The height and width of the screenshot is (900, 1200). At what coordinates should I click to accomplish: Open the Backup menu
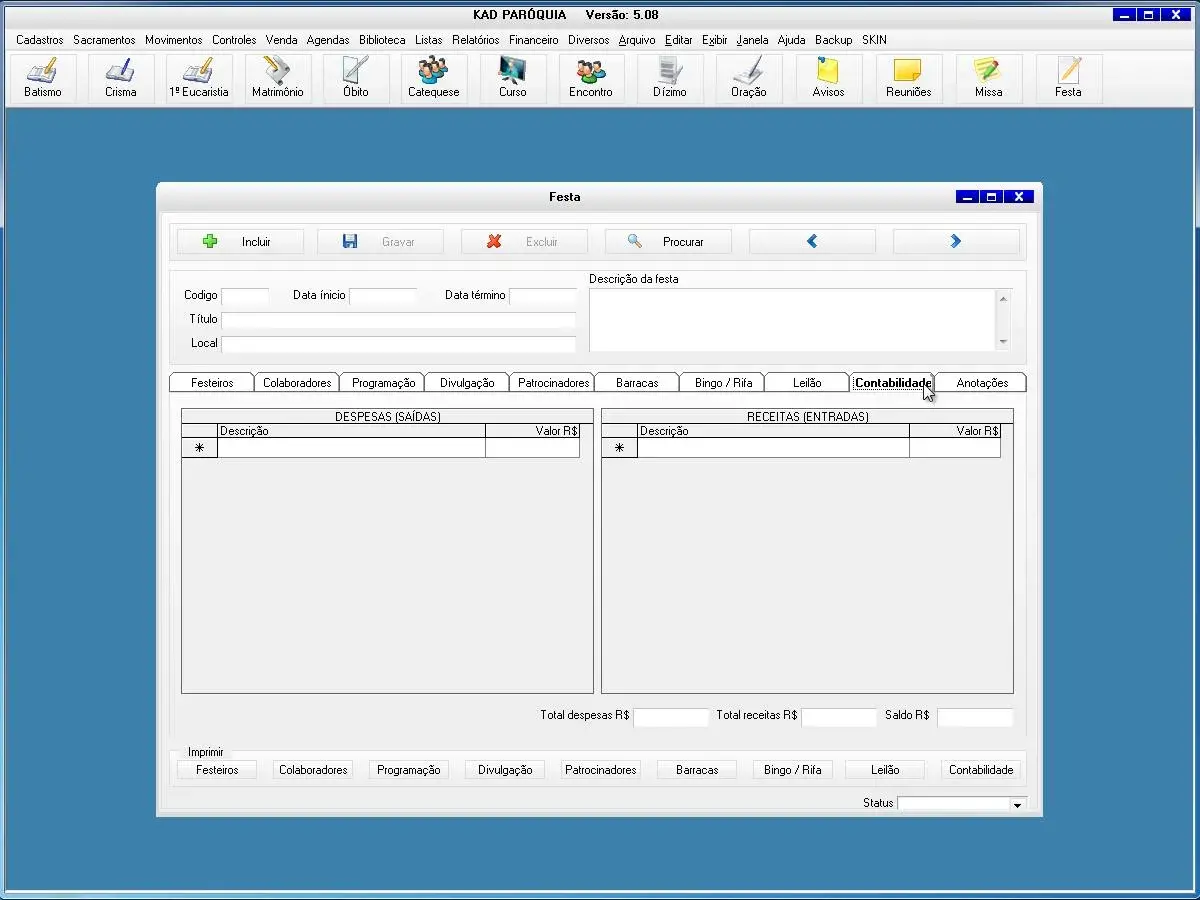click(834, 40)
